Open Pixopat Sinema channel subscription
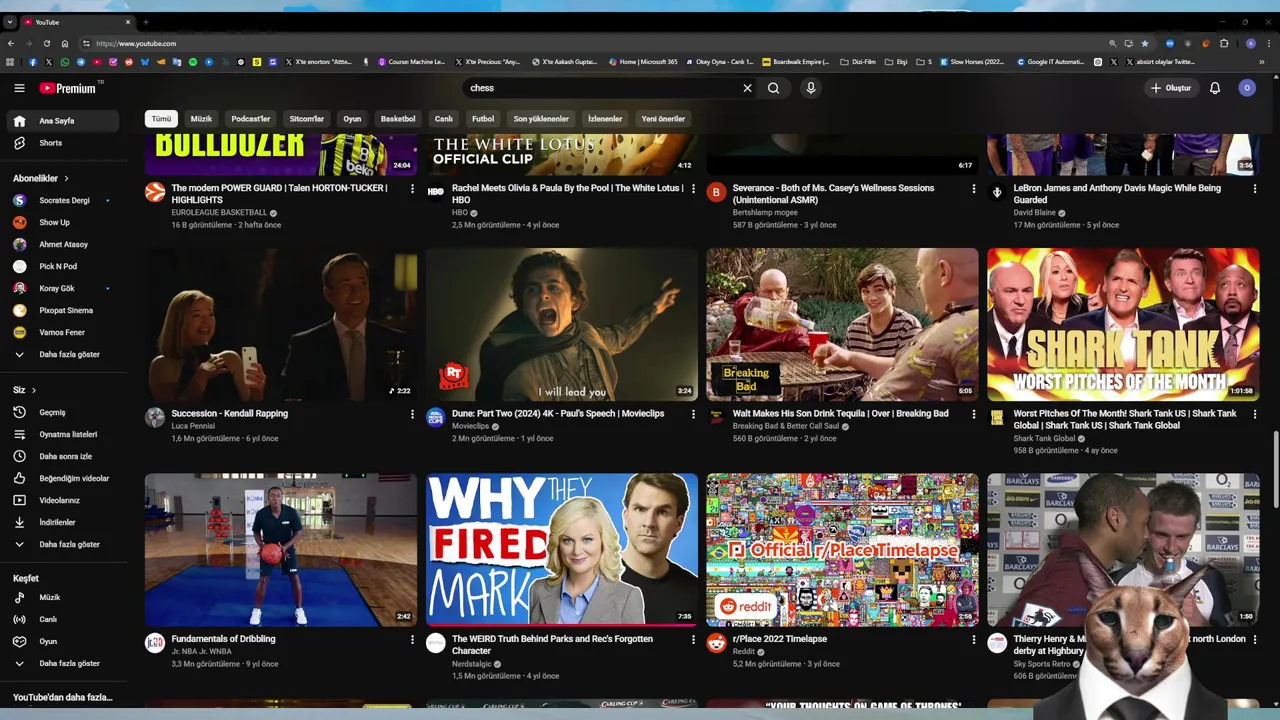 coord(64,310)
